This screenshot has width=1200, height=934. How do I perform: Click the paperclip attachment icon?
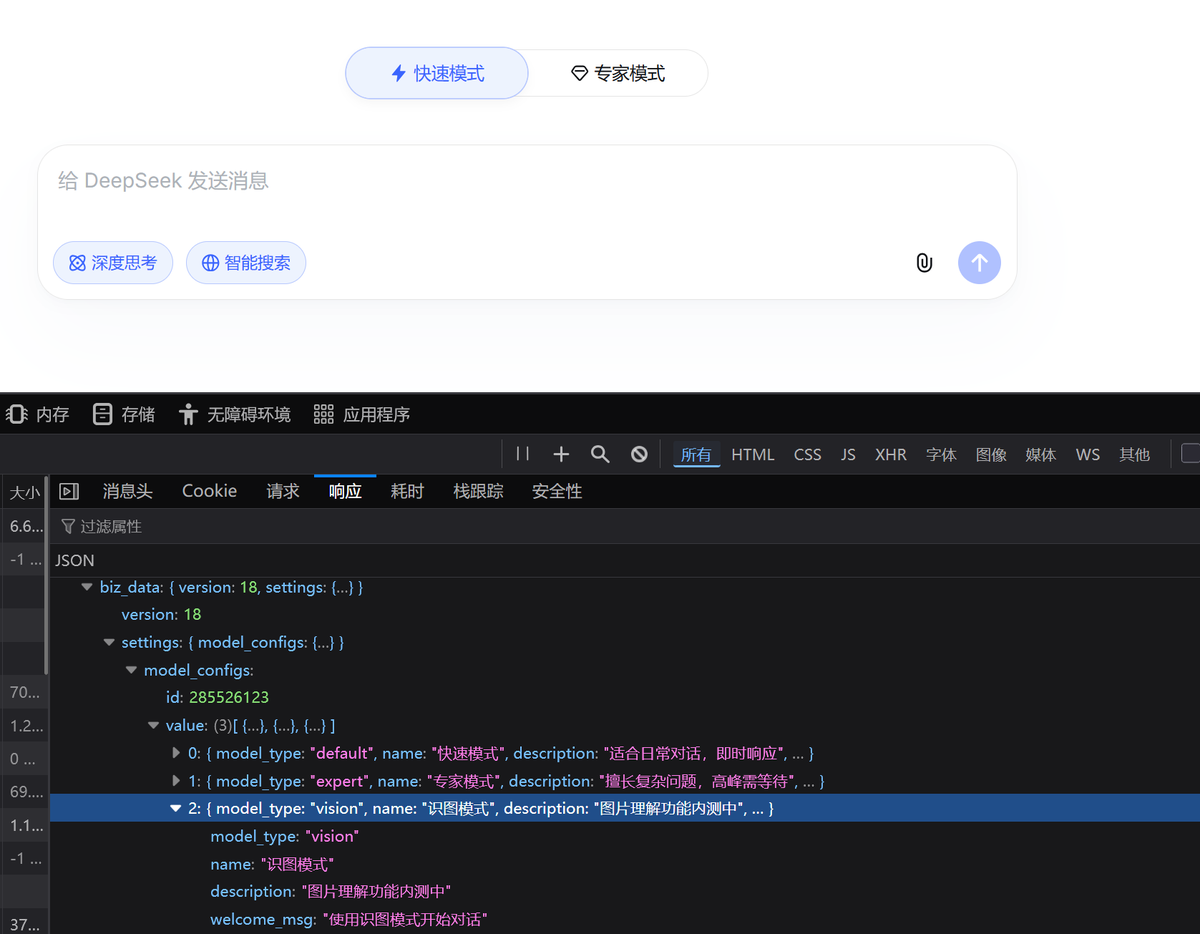click(x=924, y=263)
